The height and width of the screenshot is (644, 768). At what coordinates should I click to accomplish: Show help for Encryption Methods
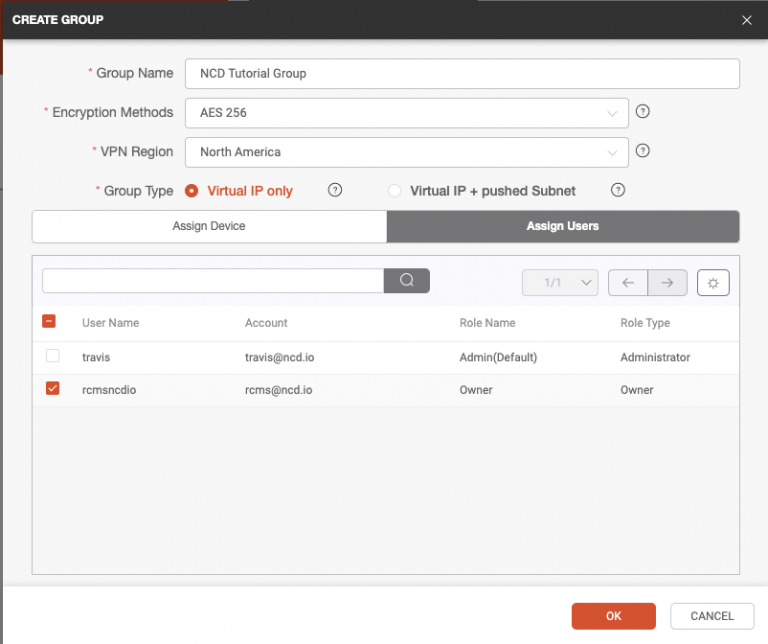click(643, 112)
